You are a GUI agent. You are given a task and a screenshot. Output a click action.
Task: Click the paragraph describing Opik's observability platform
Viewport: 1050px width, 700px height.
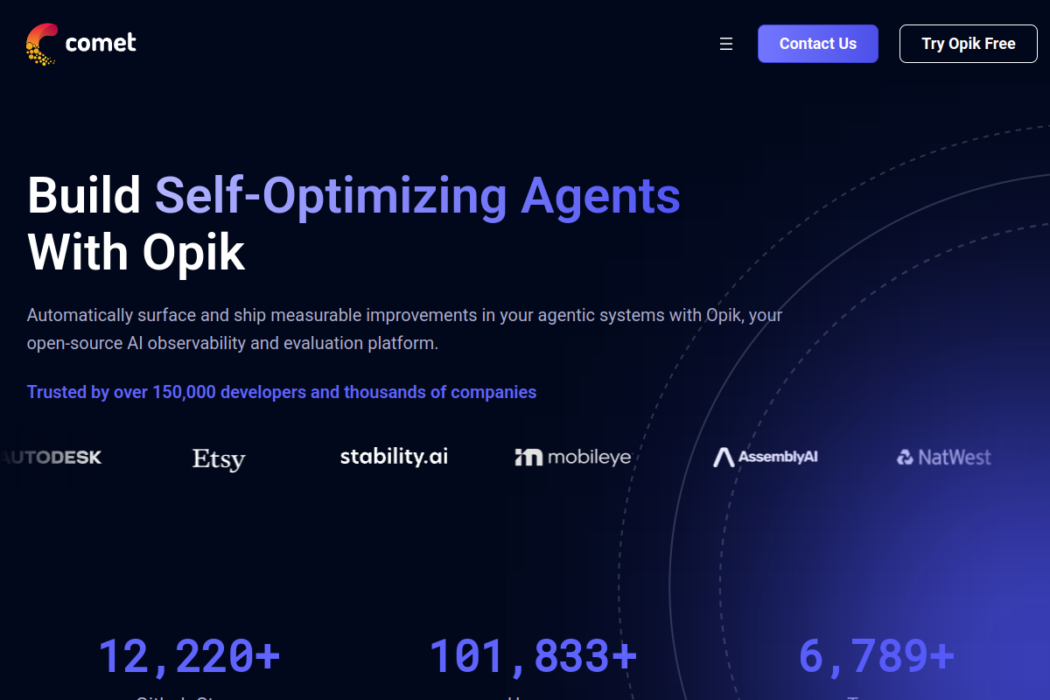404,329
